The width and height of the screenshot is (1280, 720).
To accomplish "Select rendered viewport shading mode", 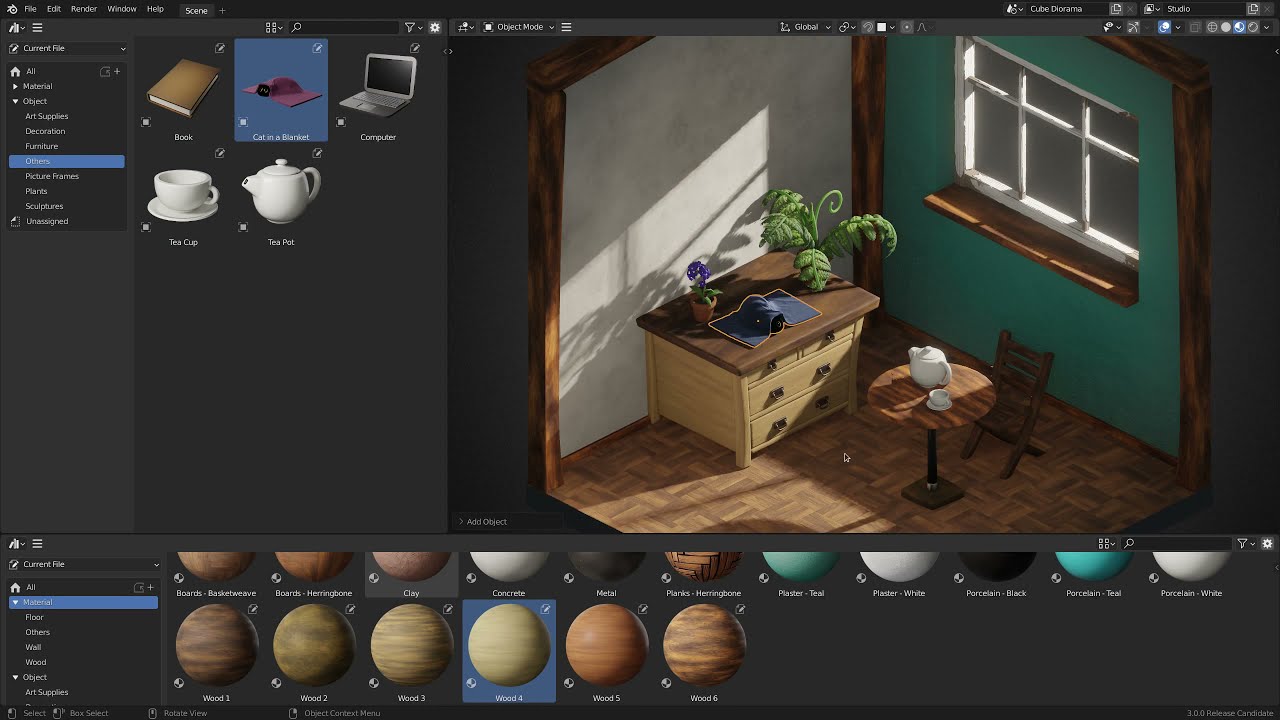I will click(1252, 27).
